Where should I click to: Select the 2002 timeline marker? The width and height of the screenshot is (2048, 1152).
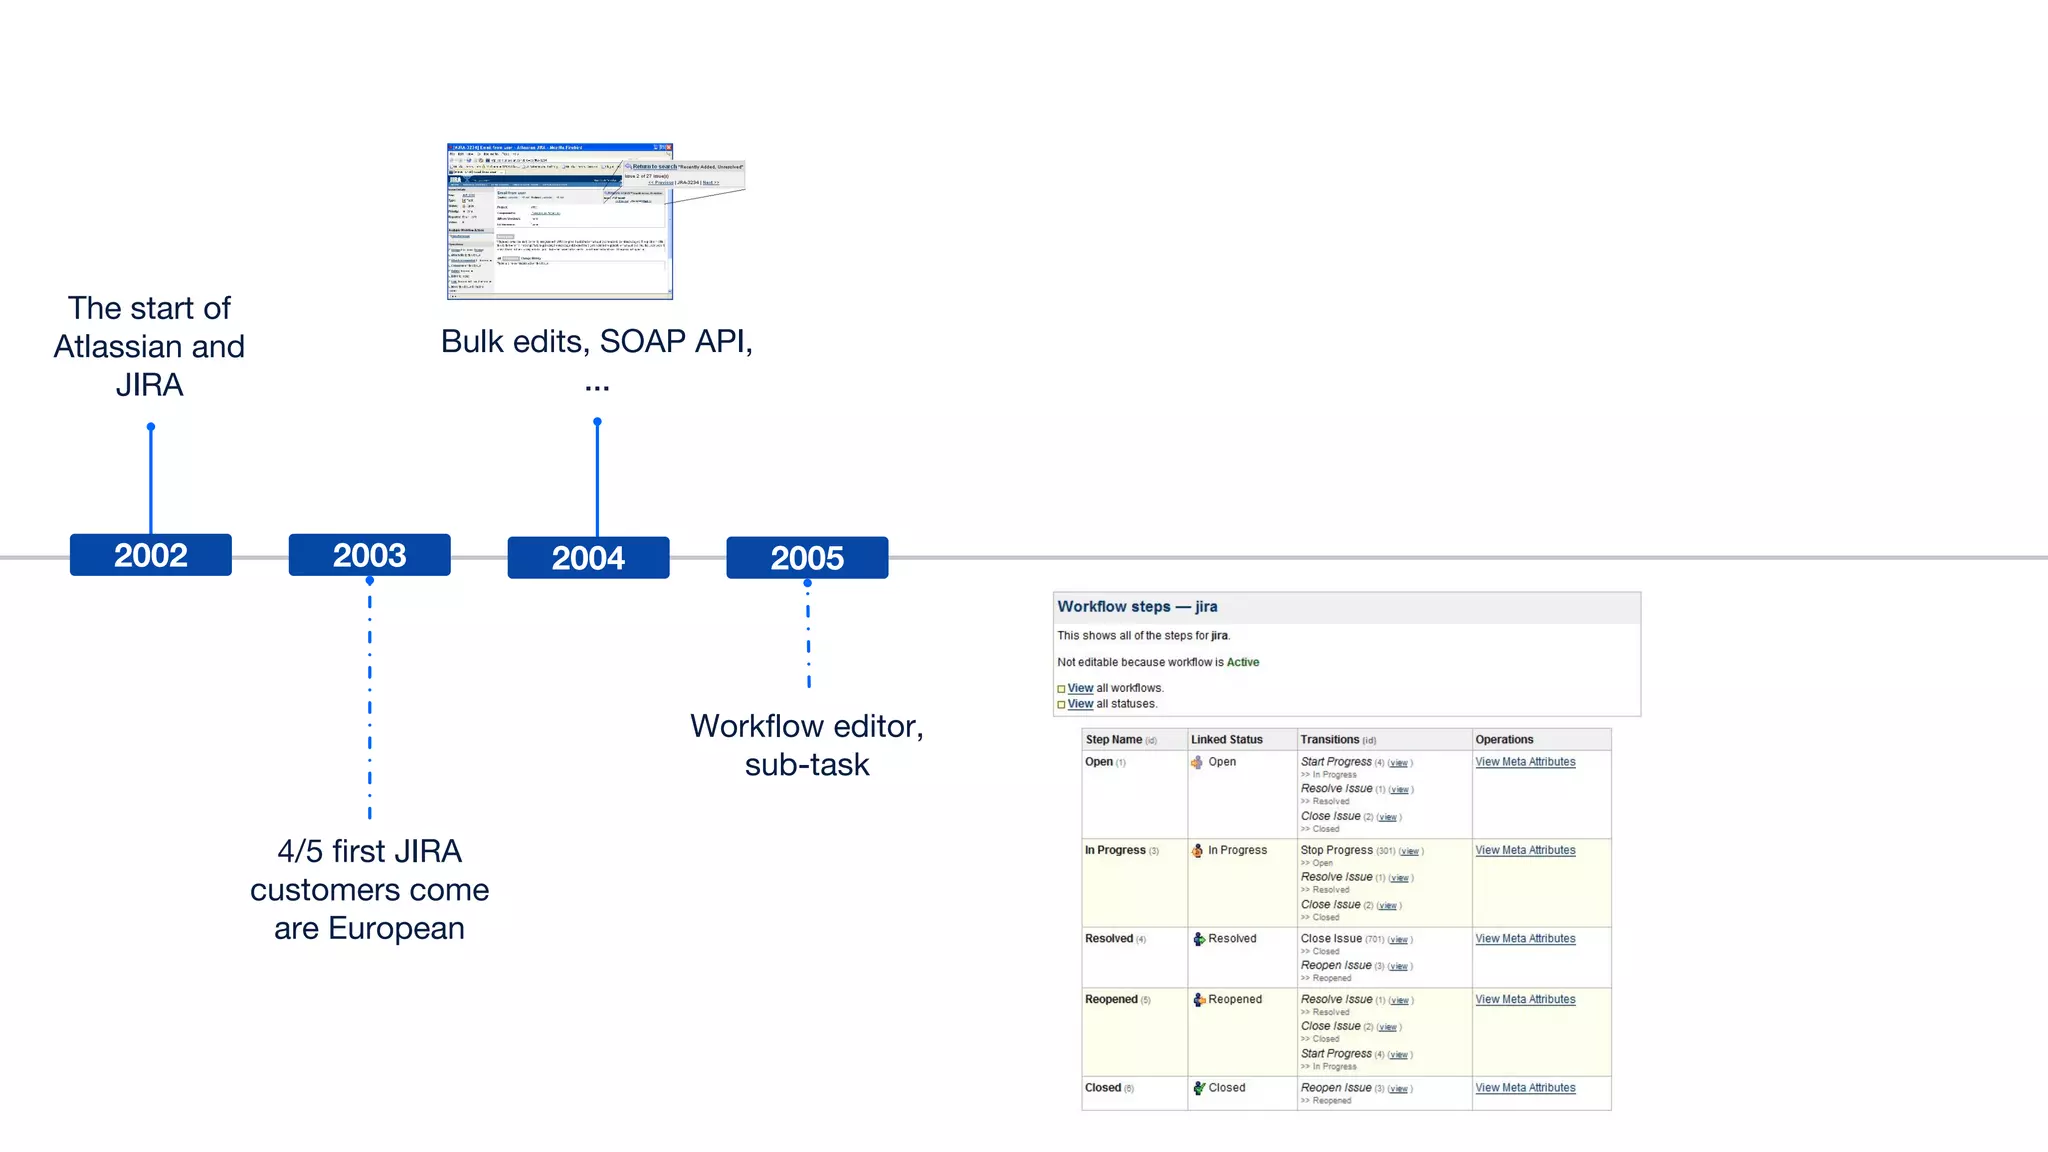click(150, 555)
